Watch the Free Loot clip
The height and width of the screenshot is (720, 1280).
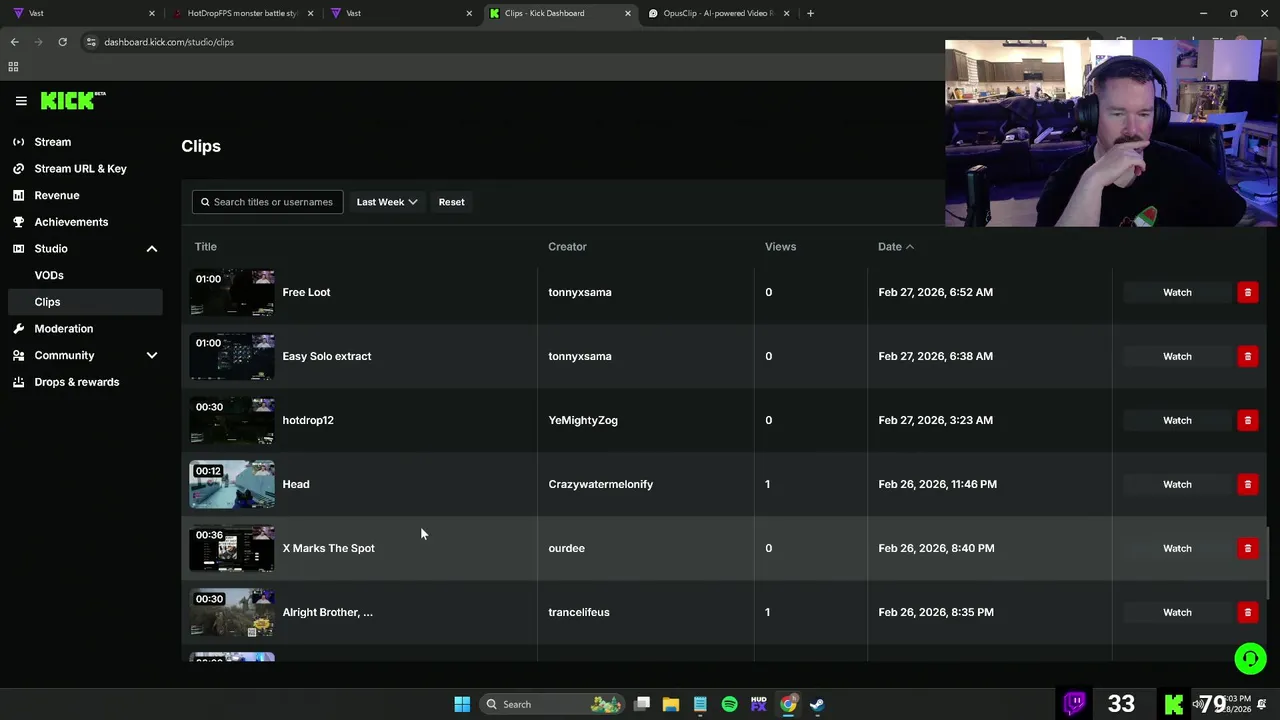(1177, 292)
